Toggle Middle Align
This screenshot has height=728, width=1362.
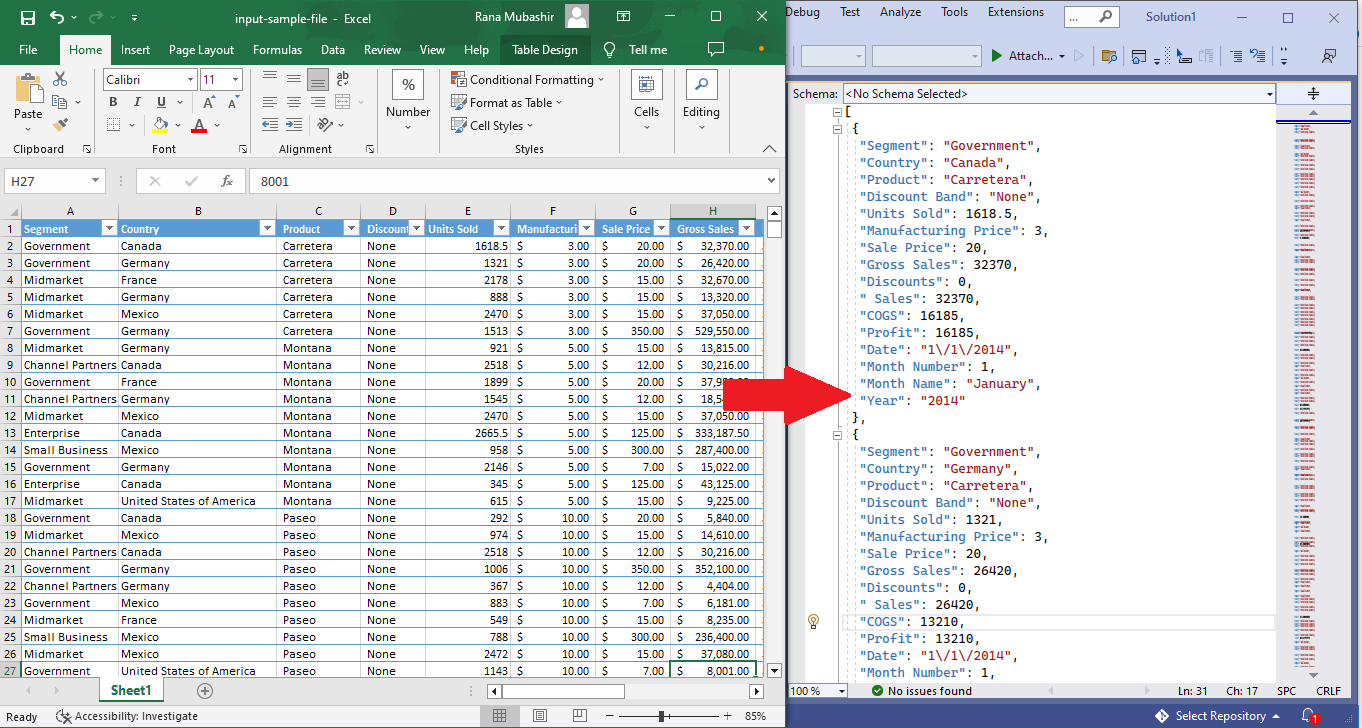294,79
